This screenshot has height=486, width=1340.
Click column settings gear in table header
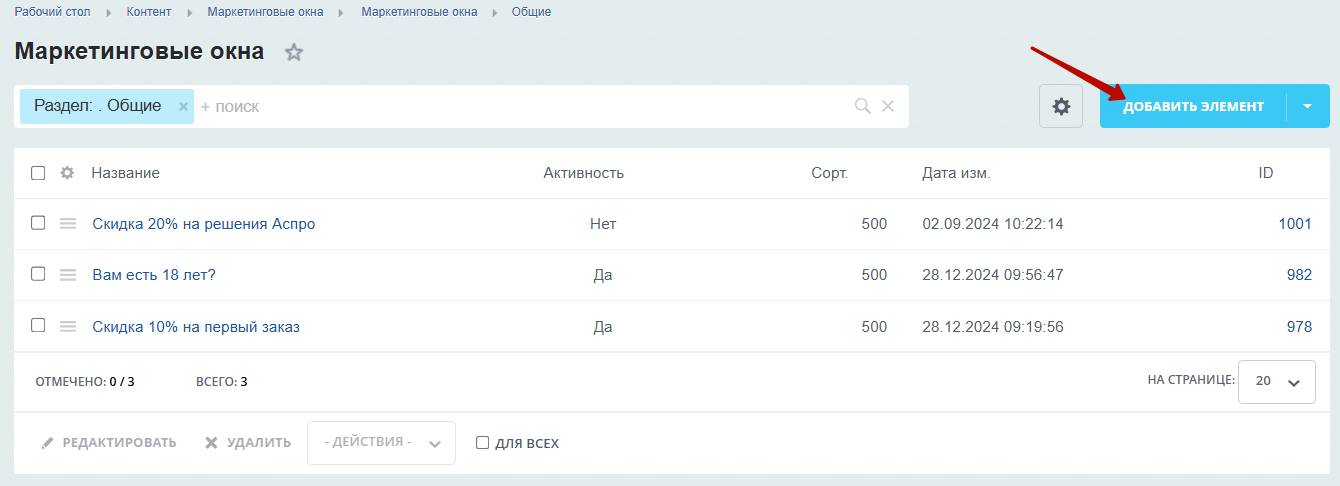click(x=67, y=173)
